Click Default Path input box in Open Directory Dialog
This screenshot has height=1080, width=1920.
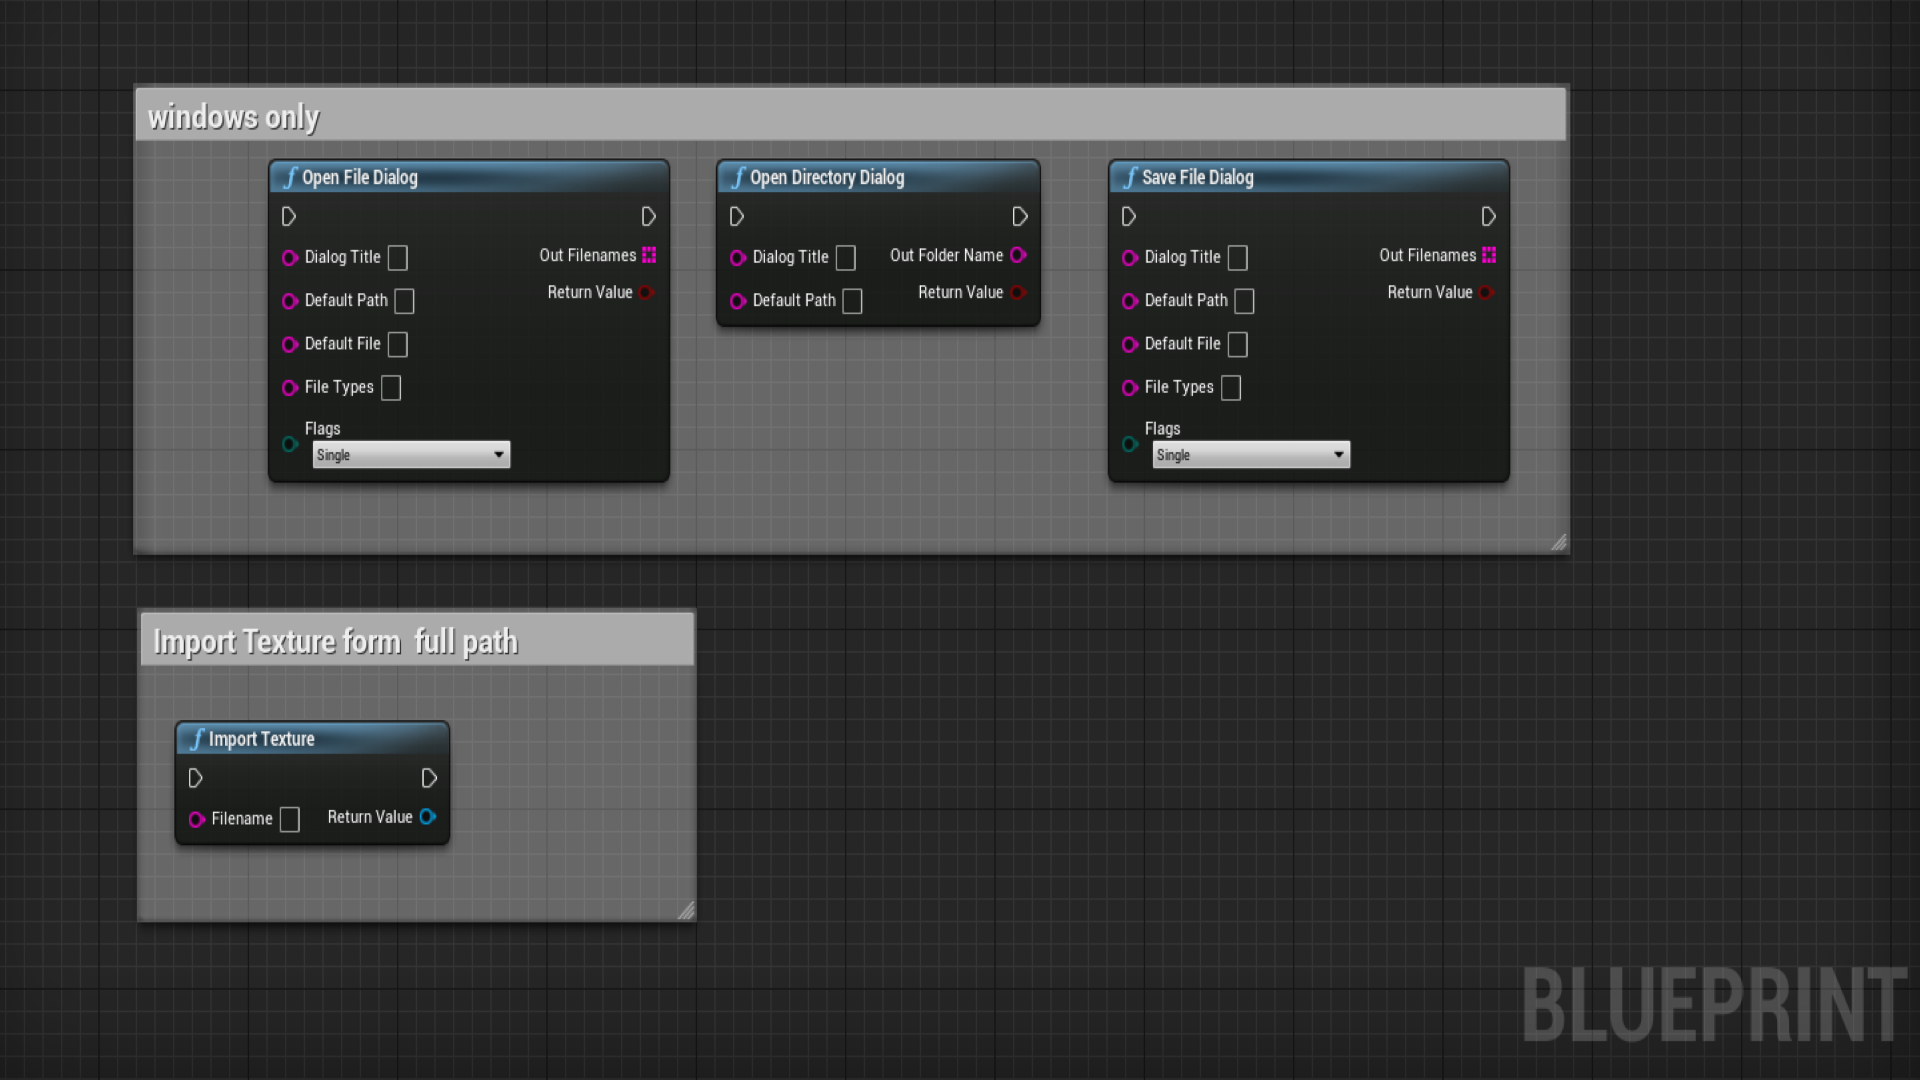pos(852,301)
